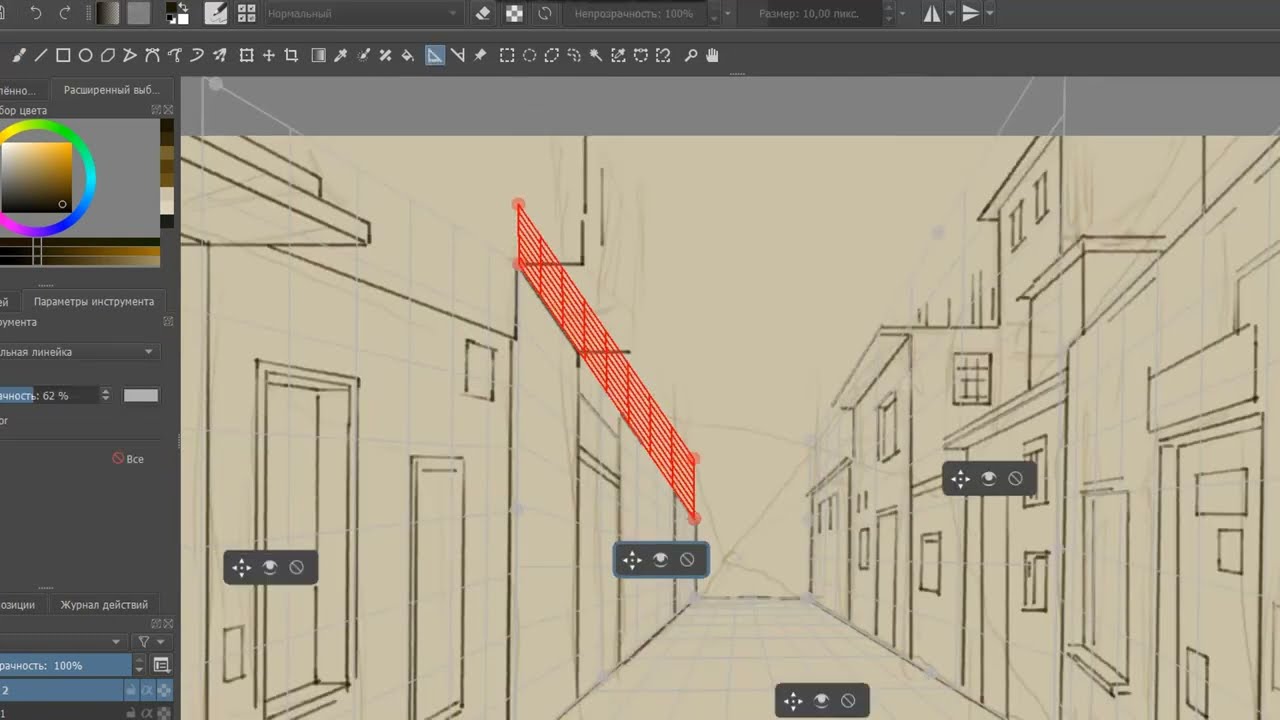Select the Move tool

[x=269, y=56]
